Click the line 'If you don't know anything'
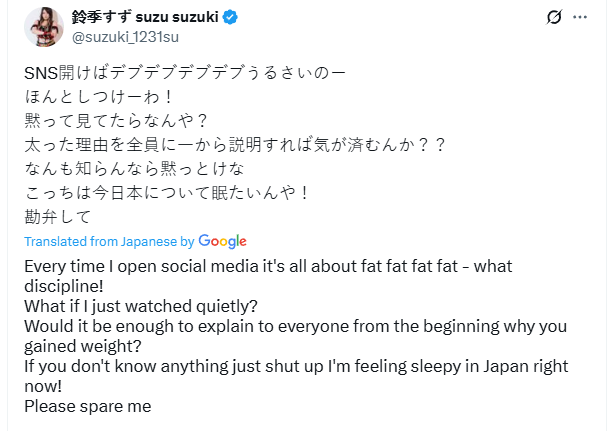Image resolution: width=610 pixels, height=431 pixels. point(300,365)
